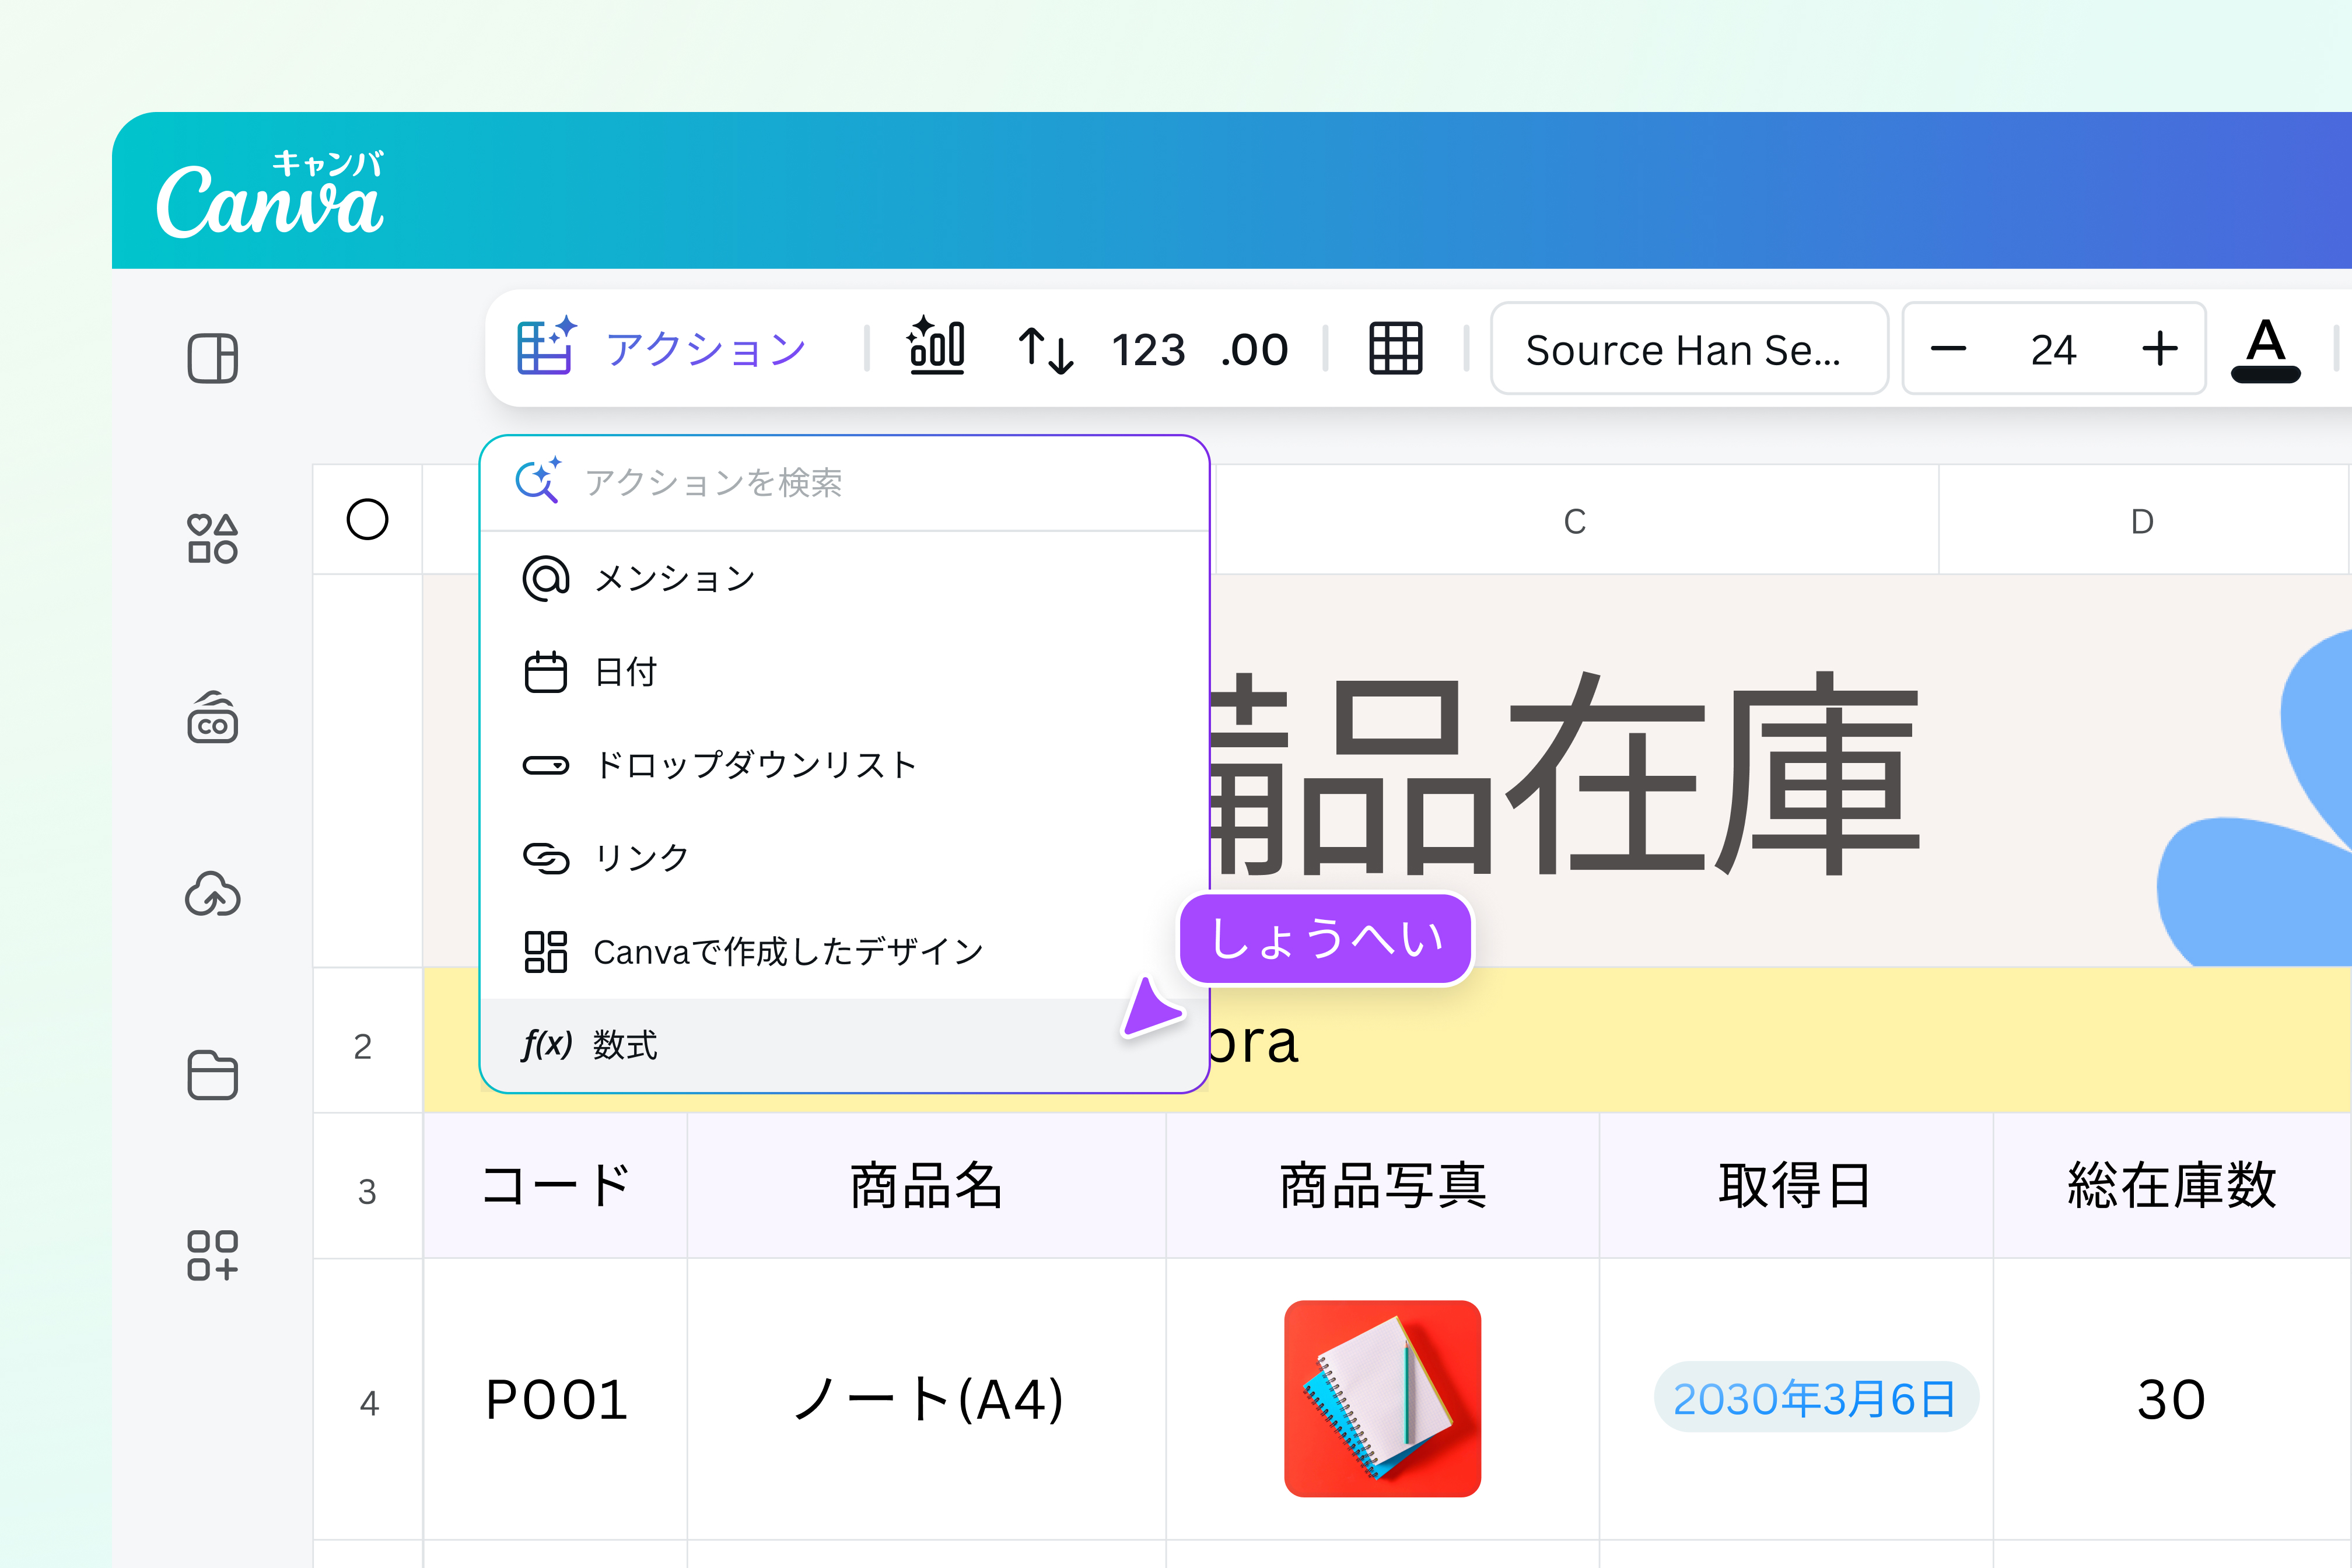Viewport: 2352px width, 1568px height.
Task: Click the table borders grid icon
Action: [x=1395, y=349]
